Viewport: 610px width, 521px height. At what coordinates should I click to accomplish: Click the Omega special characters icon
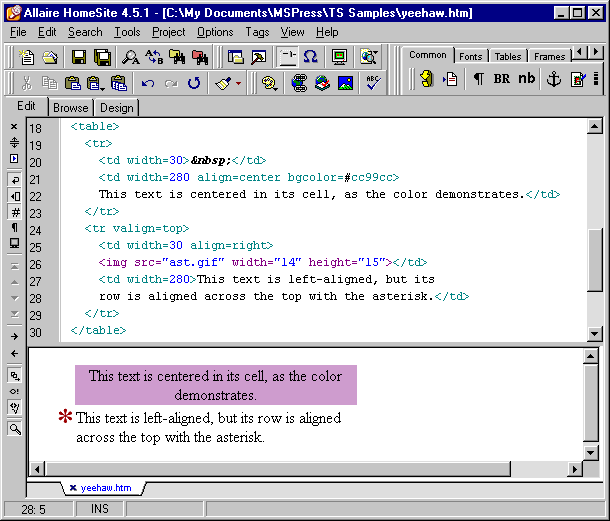[x=310, y=58]
